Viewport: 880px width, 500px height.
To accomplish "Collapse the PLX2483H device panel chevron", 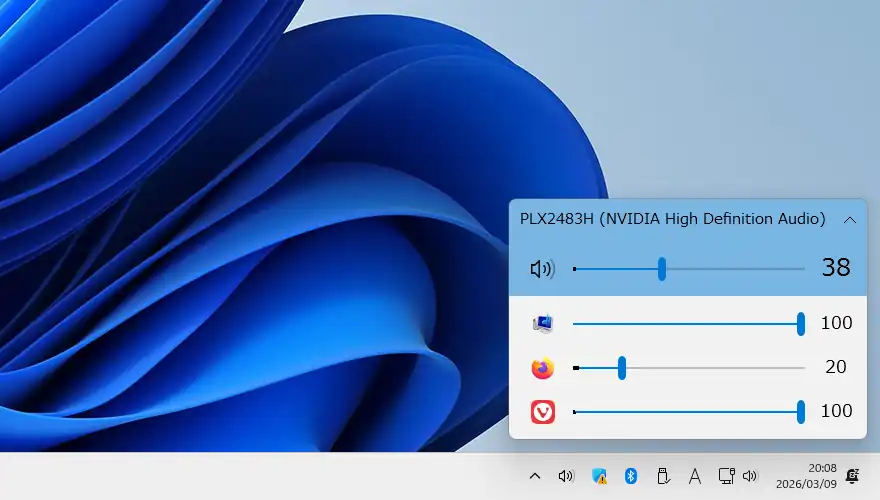I will [850, 219].
